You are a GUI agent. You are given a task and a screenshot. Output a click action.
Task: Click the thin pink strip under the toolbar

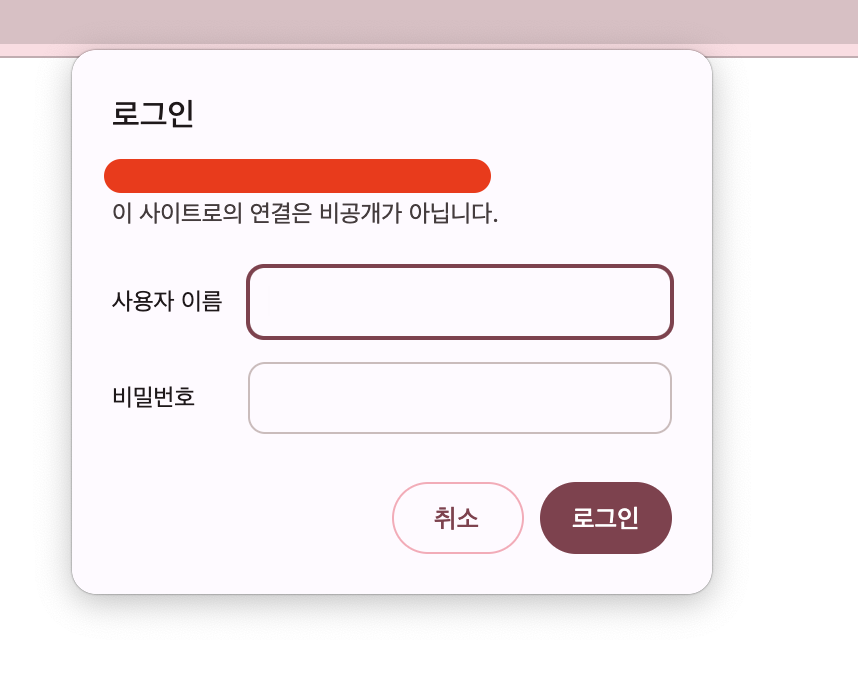(785, 50)
